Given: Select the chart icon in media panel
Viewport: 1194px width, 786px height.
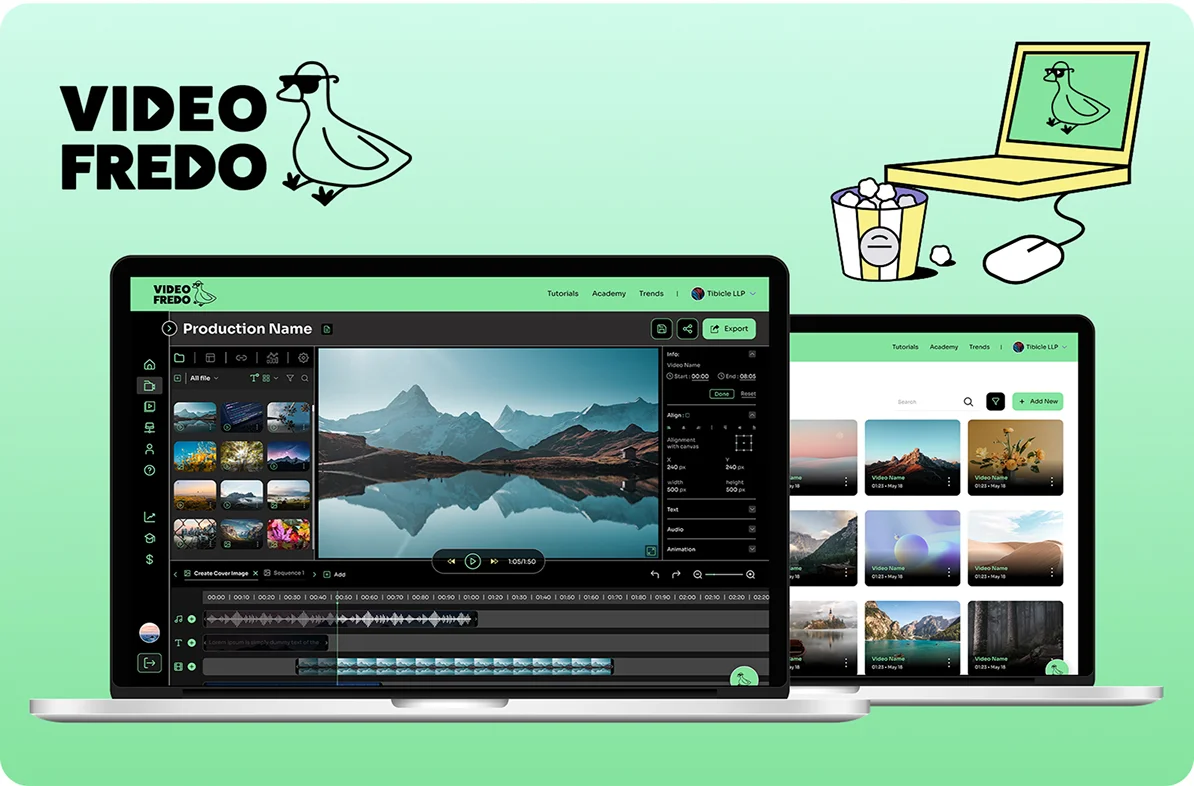Looking at the screenshot, I should coord(273,358).
